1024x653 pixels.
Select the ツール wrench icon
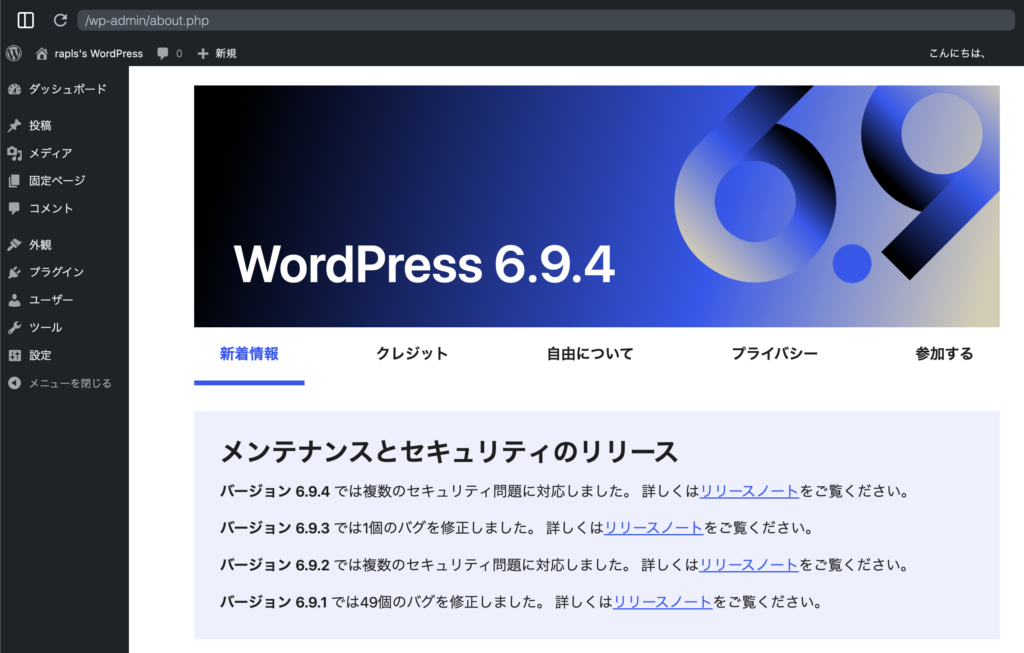pos(14,326)
